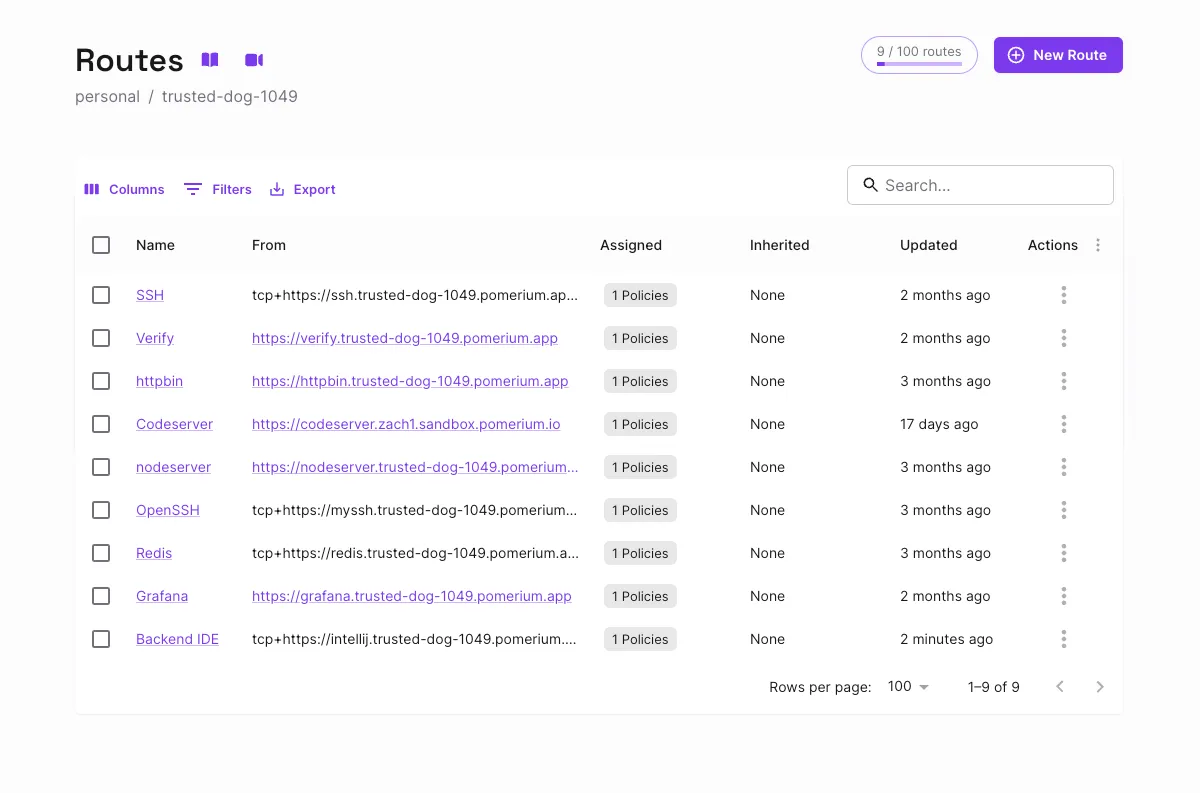Select the Redis row checkbox
Screen dimensions: 1200x793
[101, 553]
